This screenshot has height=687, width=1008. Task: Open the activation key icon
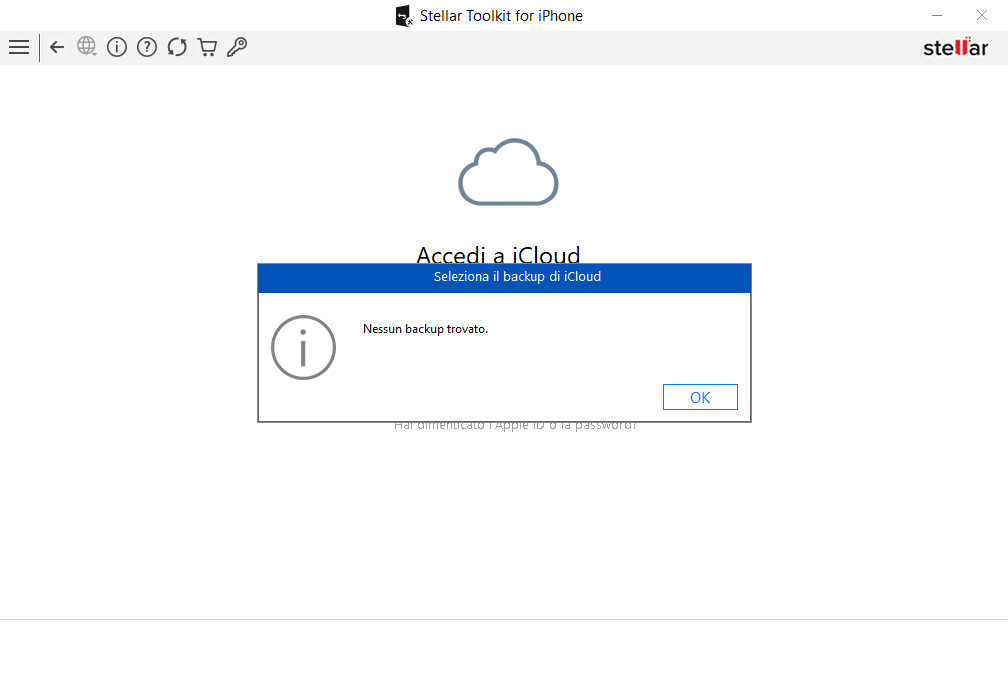tap(237, 47)
